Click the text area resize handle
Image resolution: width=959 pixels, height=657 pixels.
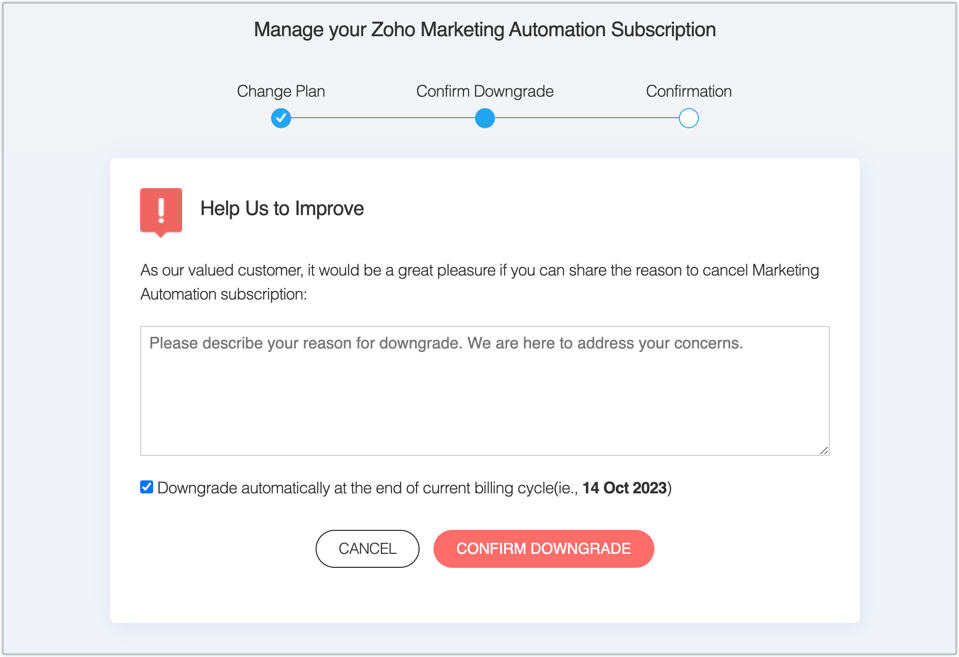(824, 450)
